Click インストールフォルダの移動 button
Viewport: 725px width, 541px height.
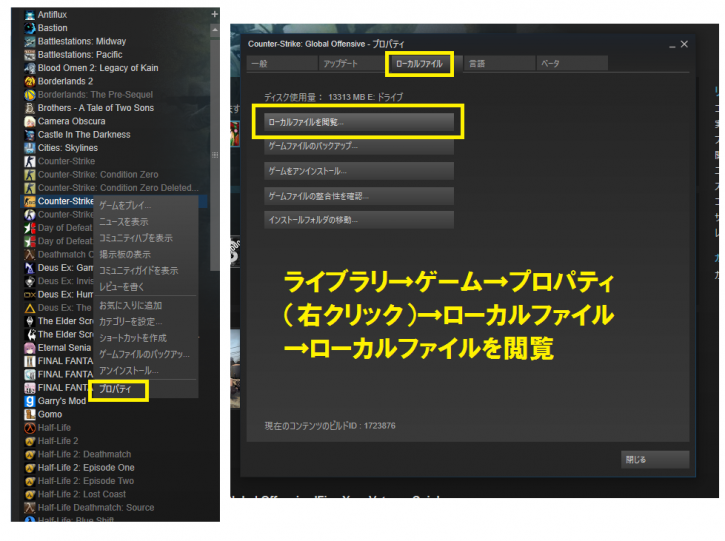pyautogui.click(x=359, y=220)
